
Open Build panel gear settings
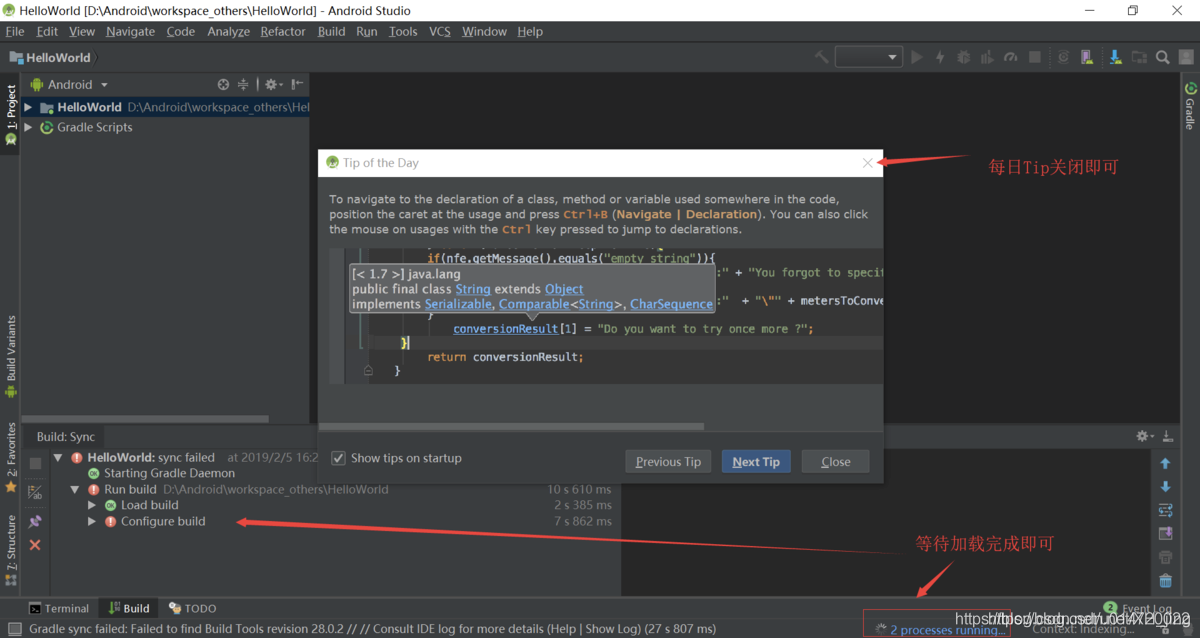[1145, 437]
